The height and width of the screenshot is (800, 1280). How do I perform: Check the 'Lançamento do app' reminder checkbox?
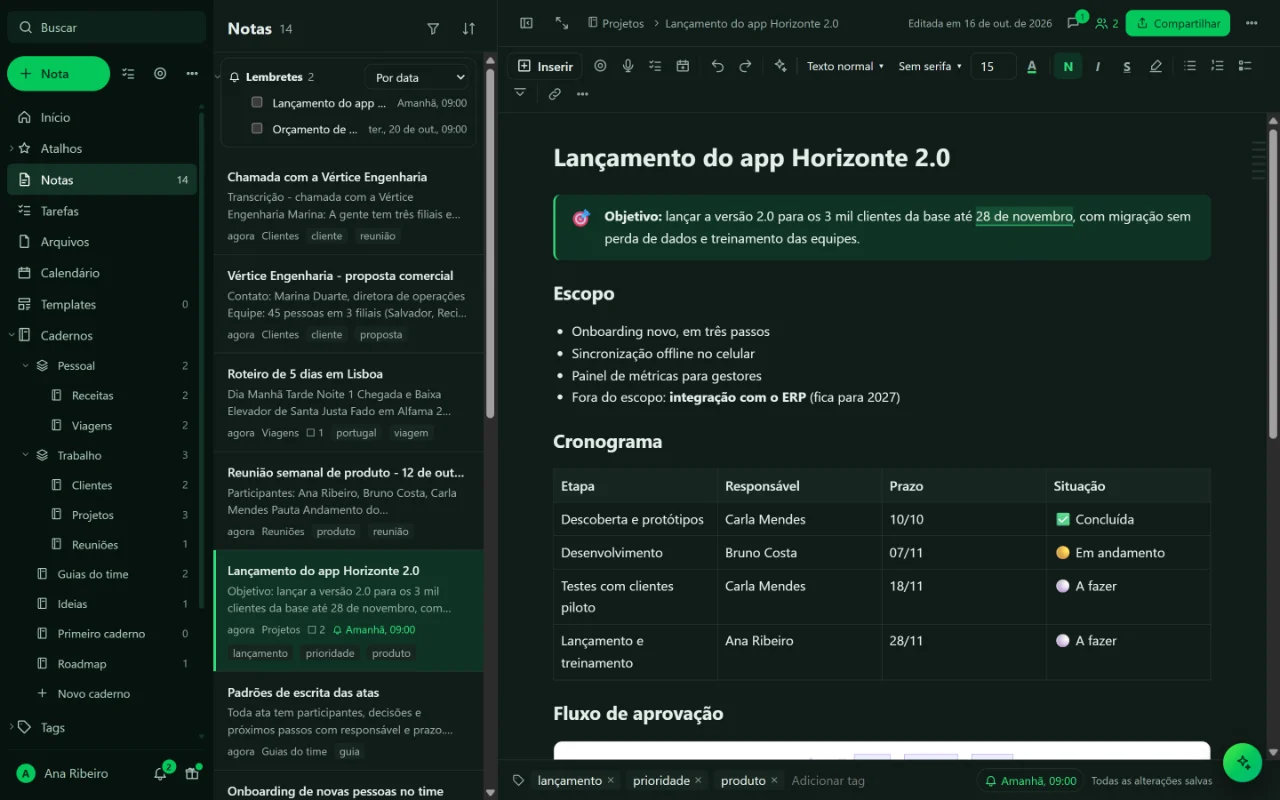(x=257, y=102)
